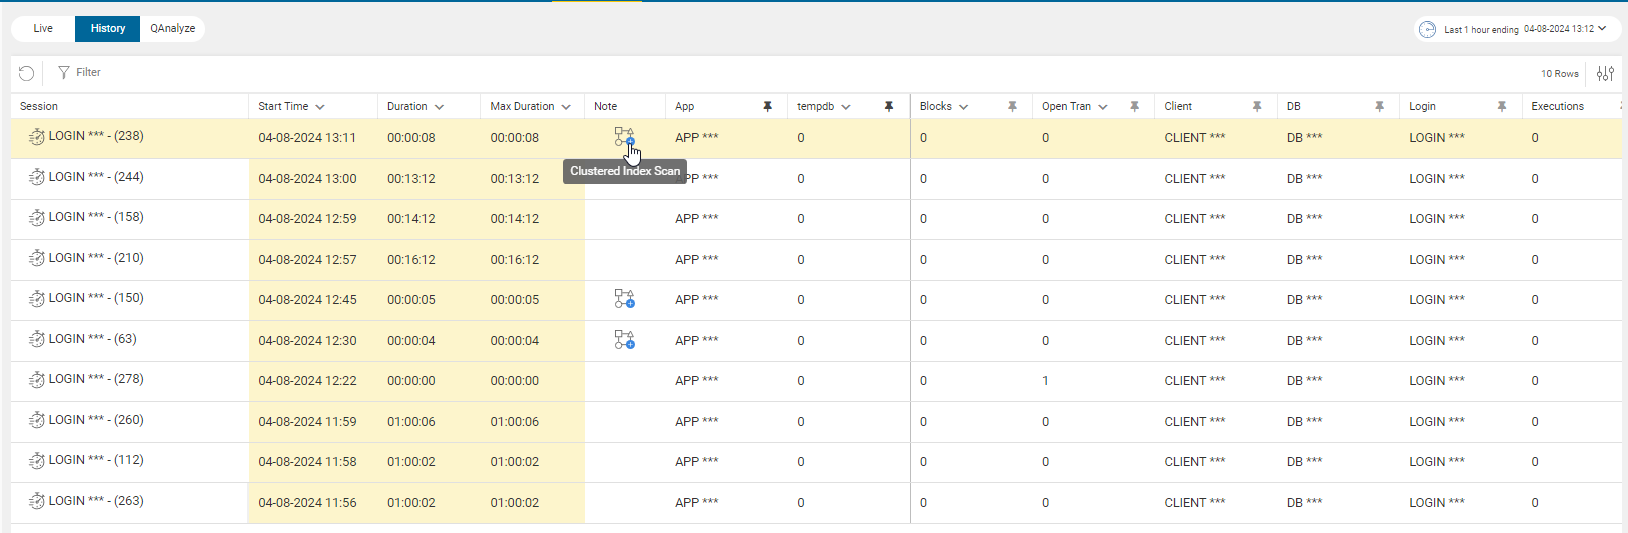Select duration value 00:14:12
This screenshot has width=1628, height=533.
coord(411,219)
